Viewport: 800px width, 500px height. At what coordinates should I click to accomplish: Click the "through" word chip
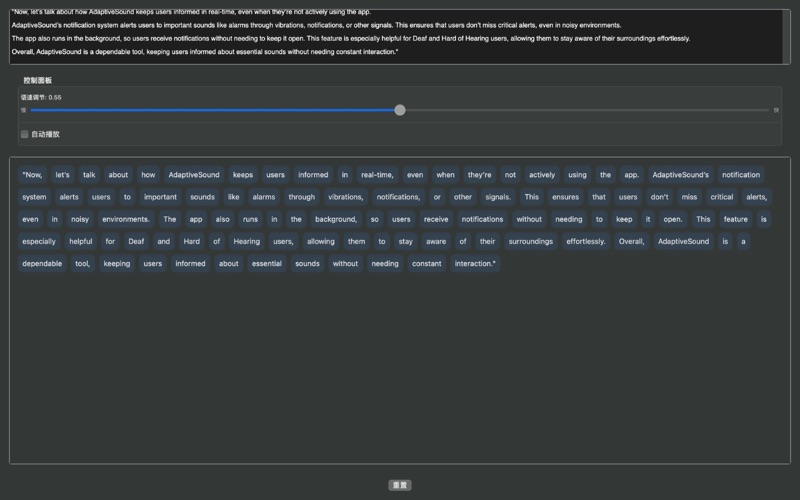pyautogui.click(x=302, y=197)
